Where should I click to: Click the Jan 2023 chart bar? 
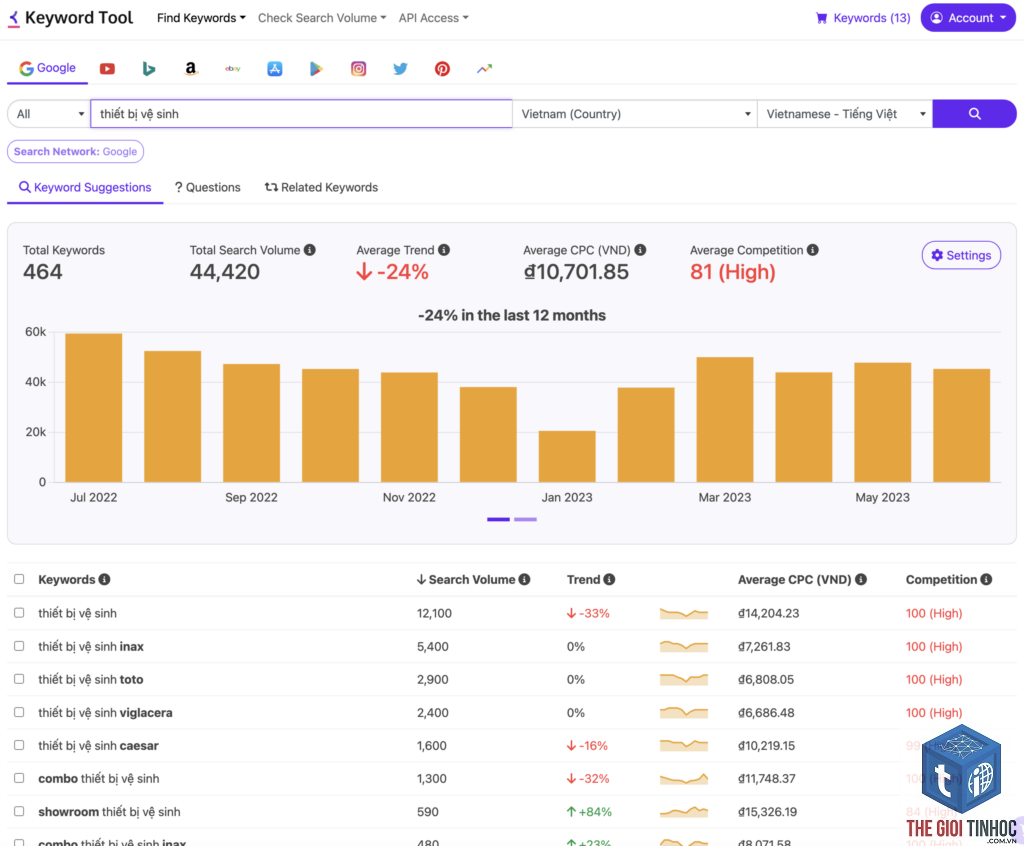coord(567,457)
